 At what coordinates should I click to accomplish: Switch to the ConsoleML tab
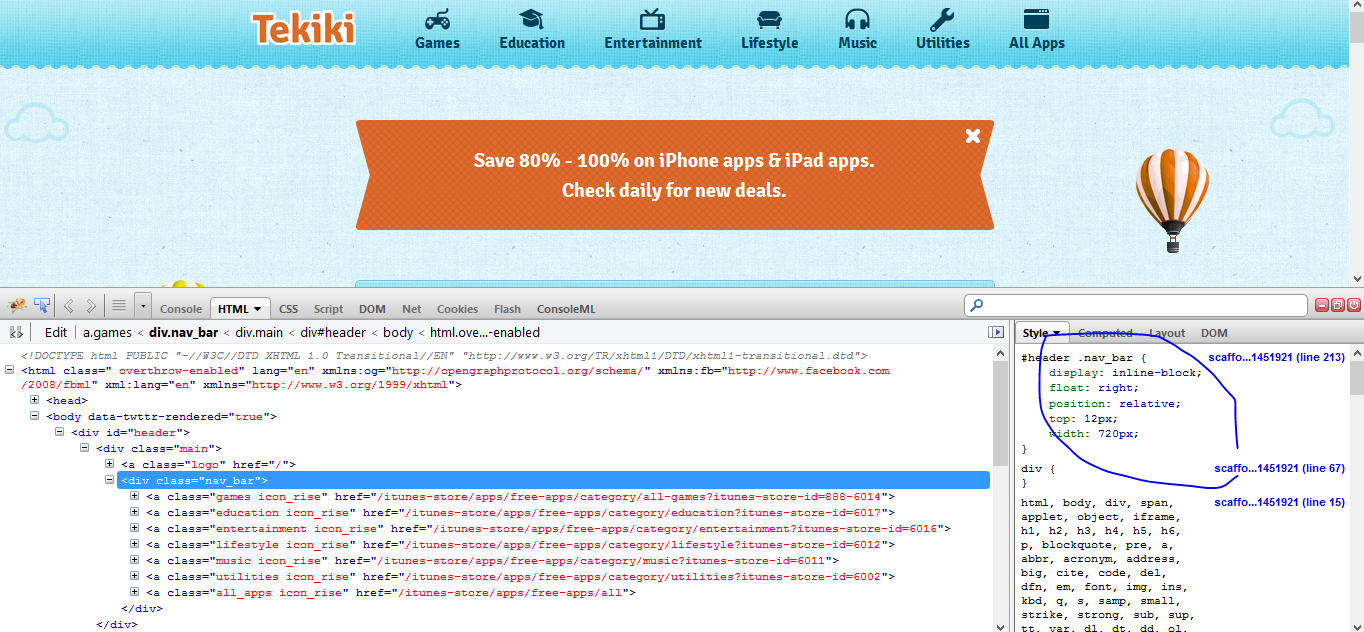click(566, 309)
